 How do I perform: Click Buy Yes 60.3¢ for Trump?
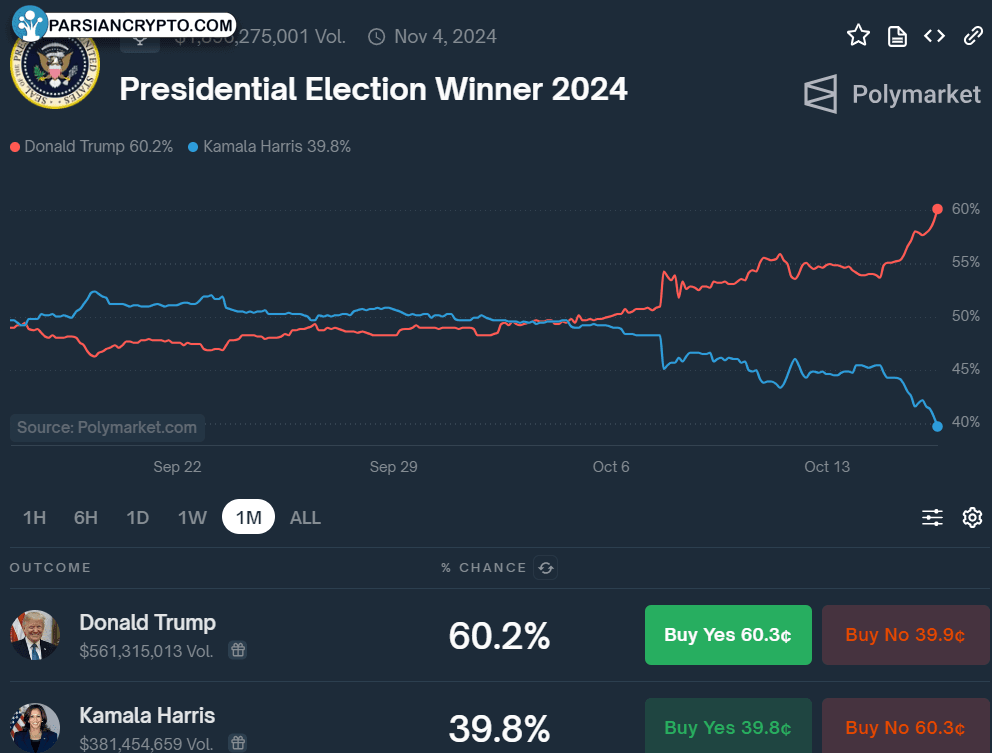[728, 635]
